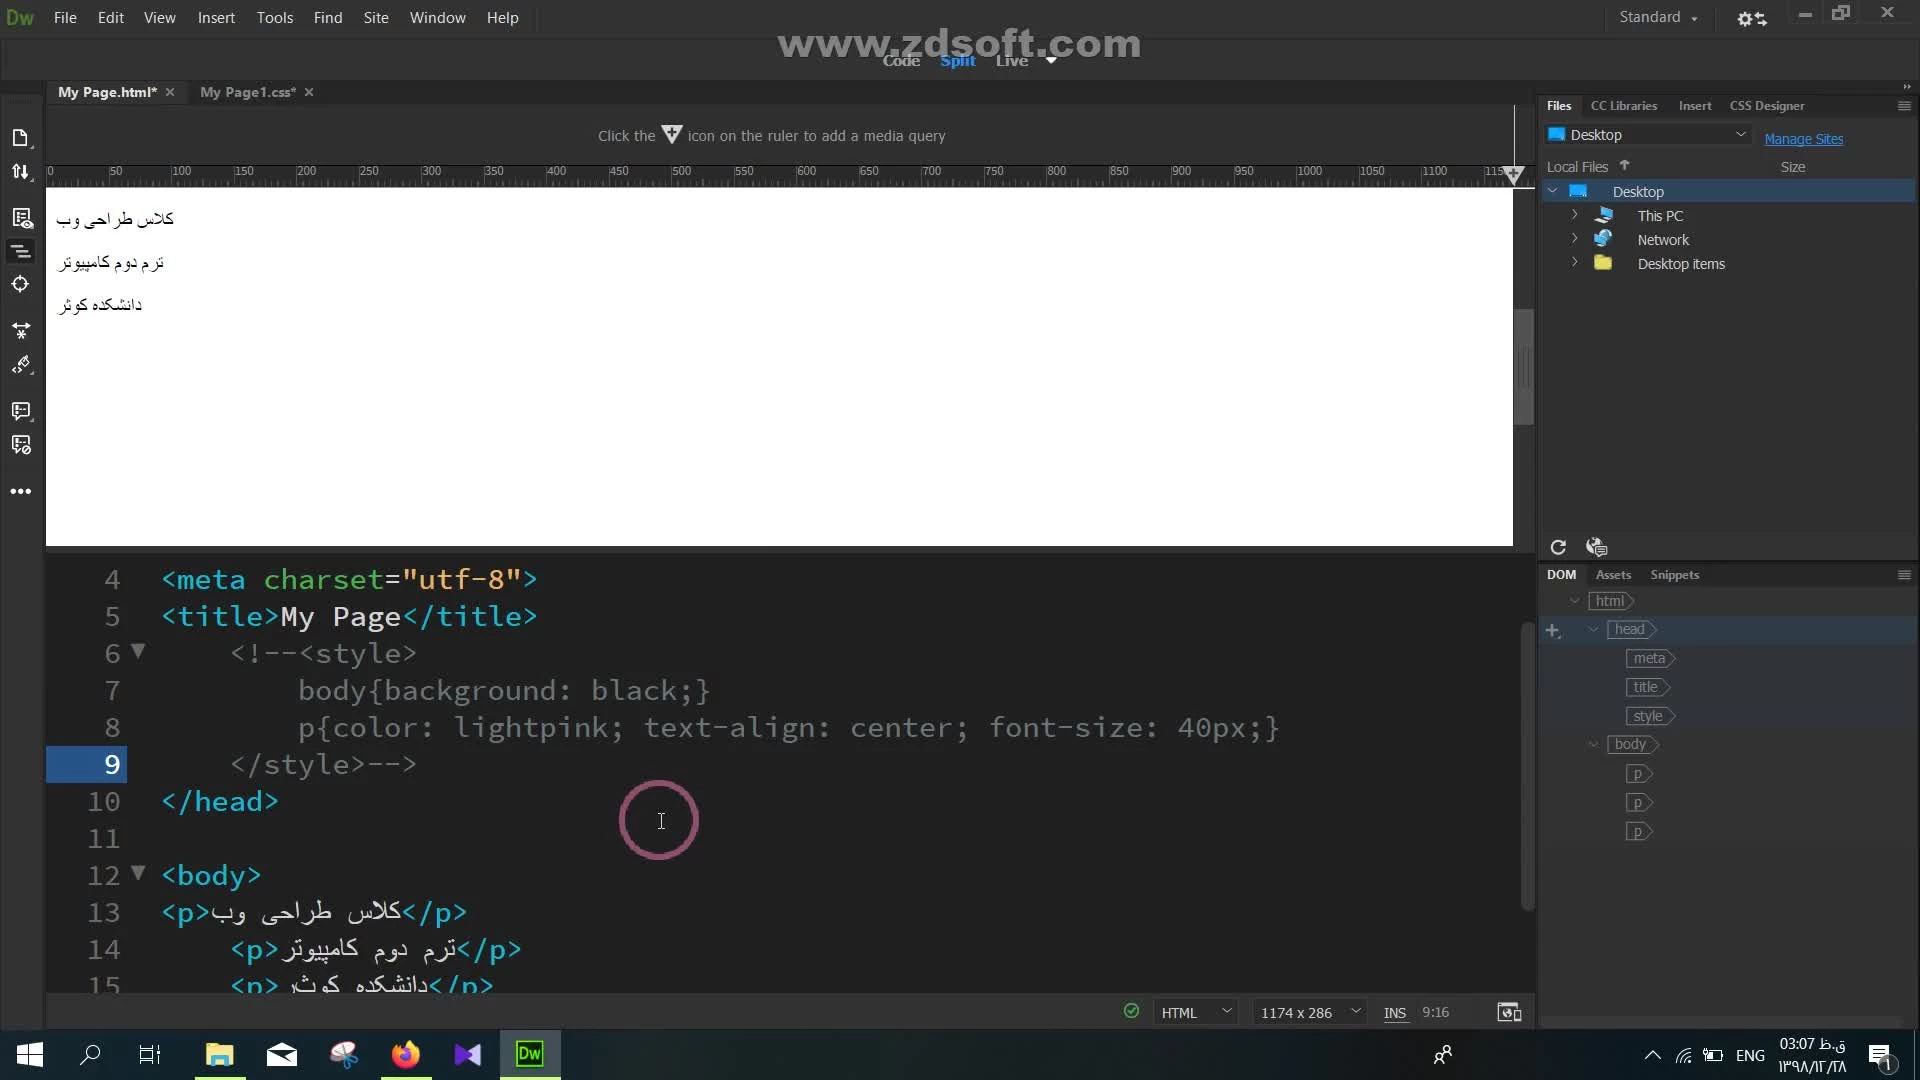Open Files panel options menu icon
This screenshot has width=1920, height=1080.
1904,106
